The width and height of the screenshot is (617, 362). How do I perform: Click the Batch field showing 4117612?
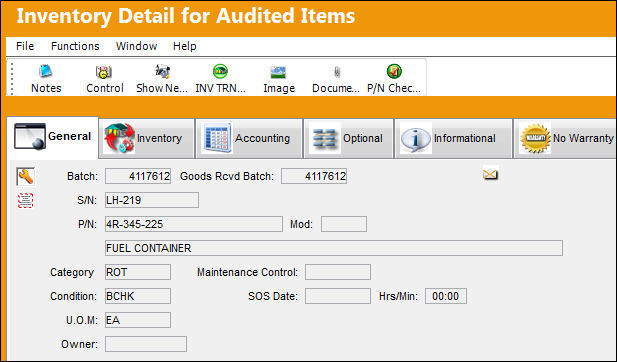point(138,176)
